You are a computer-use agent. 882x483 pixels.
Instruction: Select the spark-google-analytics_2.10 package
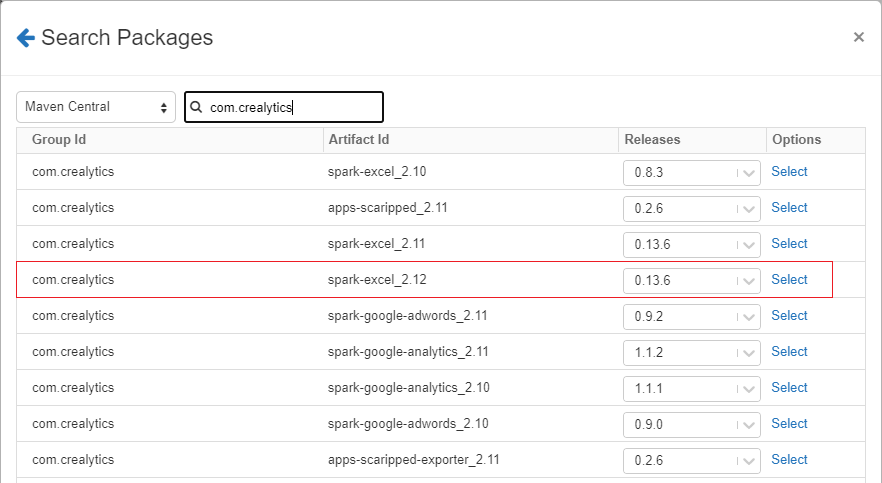789,387
